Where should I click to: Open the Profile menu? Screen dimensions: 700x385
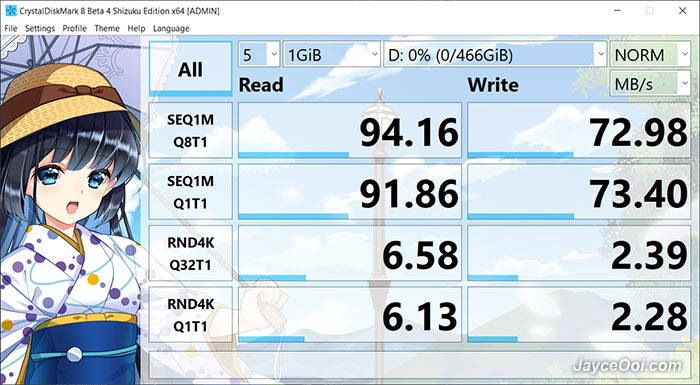(x=74, y=28)
